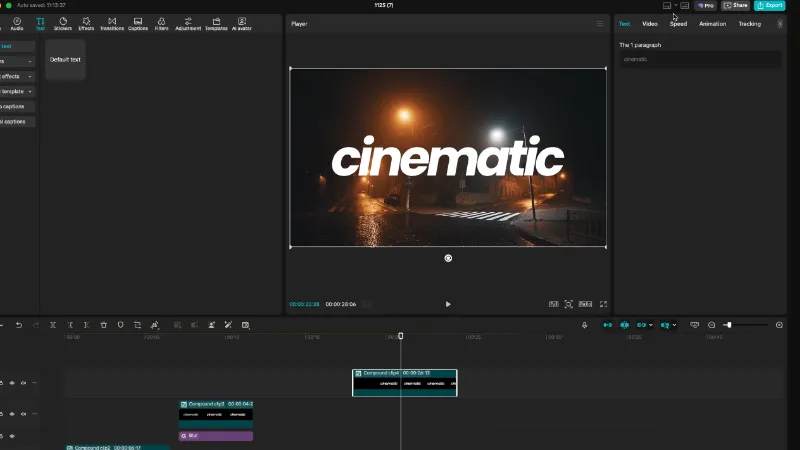Switch to the Animation tab

click(x=712, y=23)
